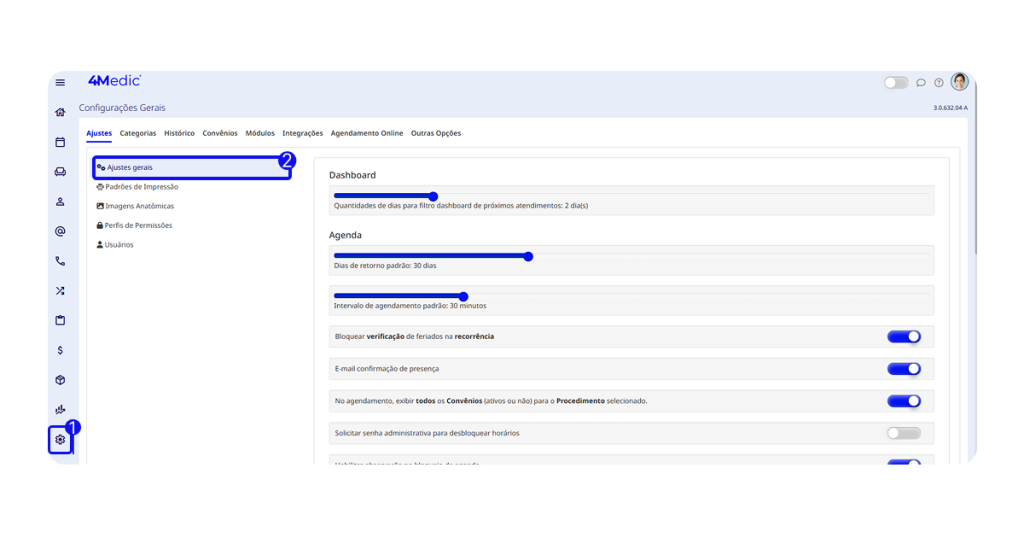1024x538 pixels.
Task: Toggle E-mail confirmação de presença switch
Action: (x=904, y=369)
